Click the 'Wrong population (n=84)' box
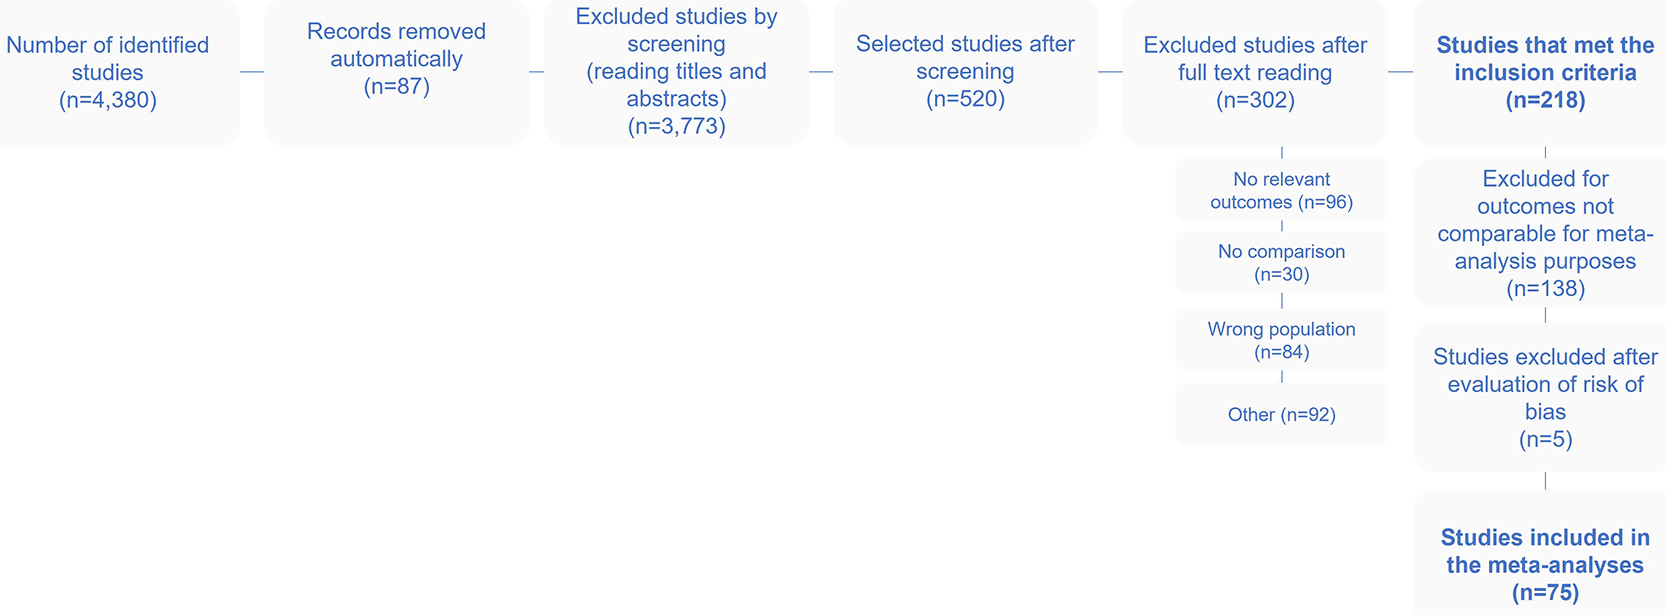The height and width of the screenshot is (615, 1665). 1281,340
